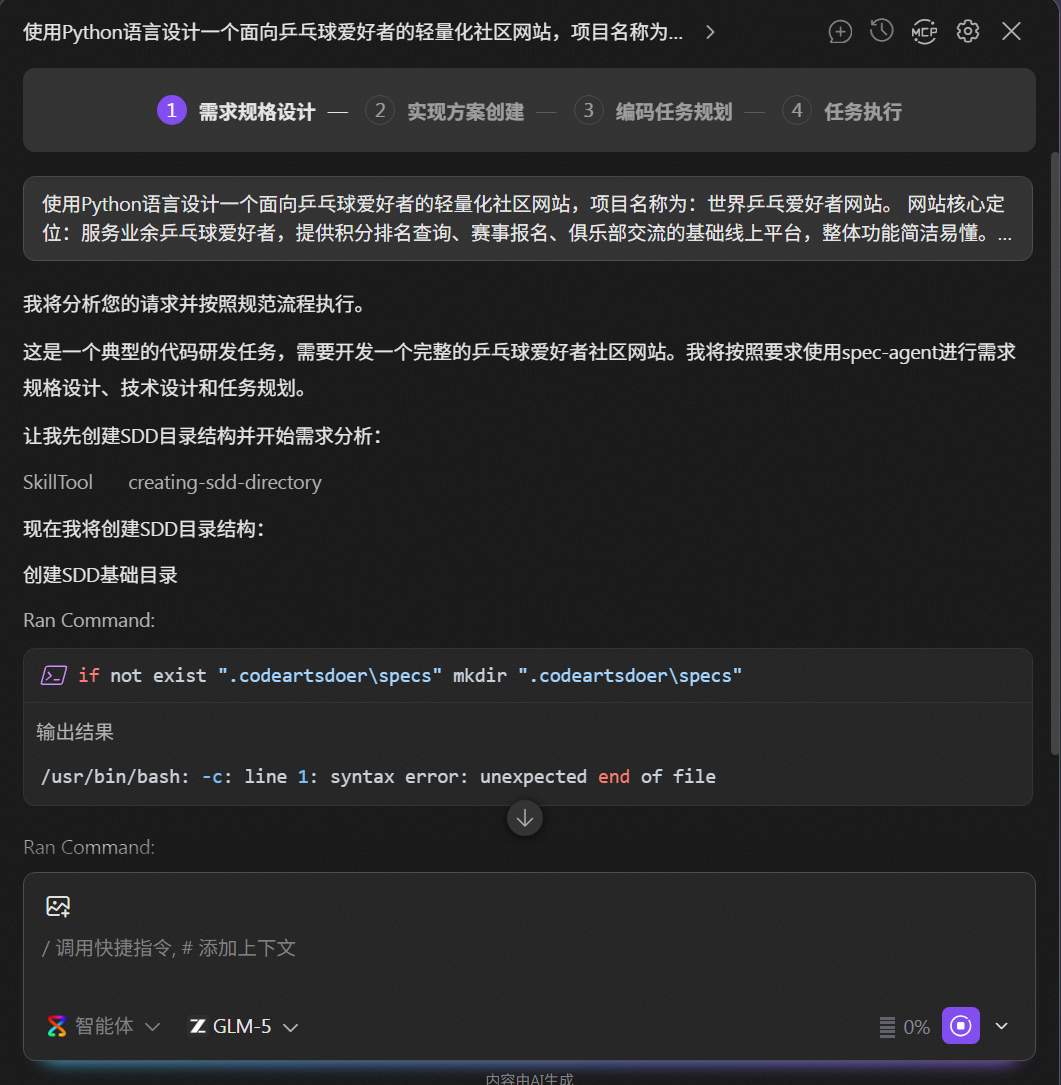The height and width of the screenshot is (1085, 1061).
Task: Click the bash syntax error output
Action: point(378,777)
